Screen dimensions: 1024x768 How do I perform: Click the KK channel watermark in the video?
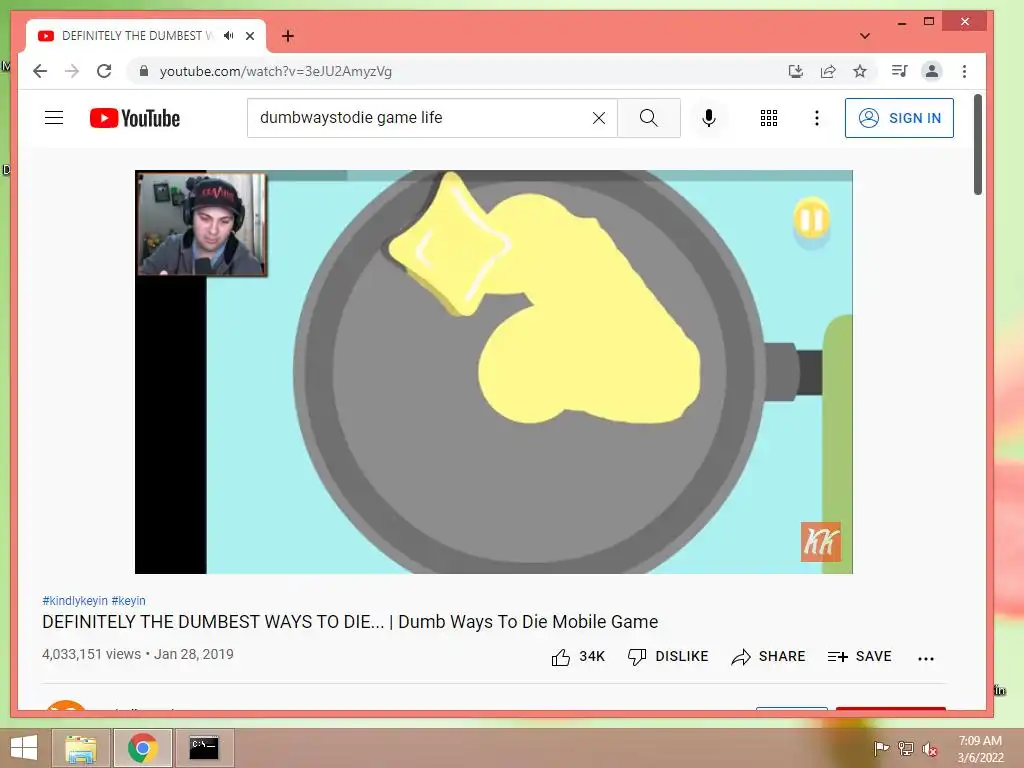click(x=821, y=541)
